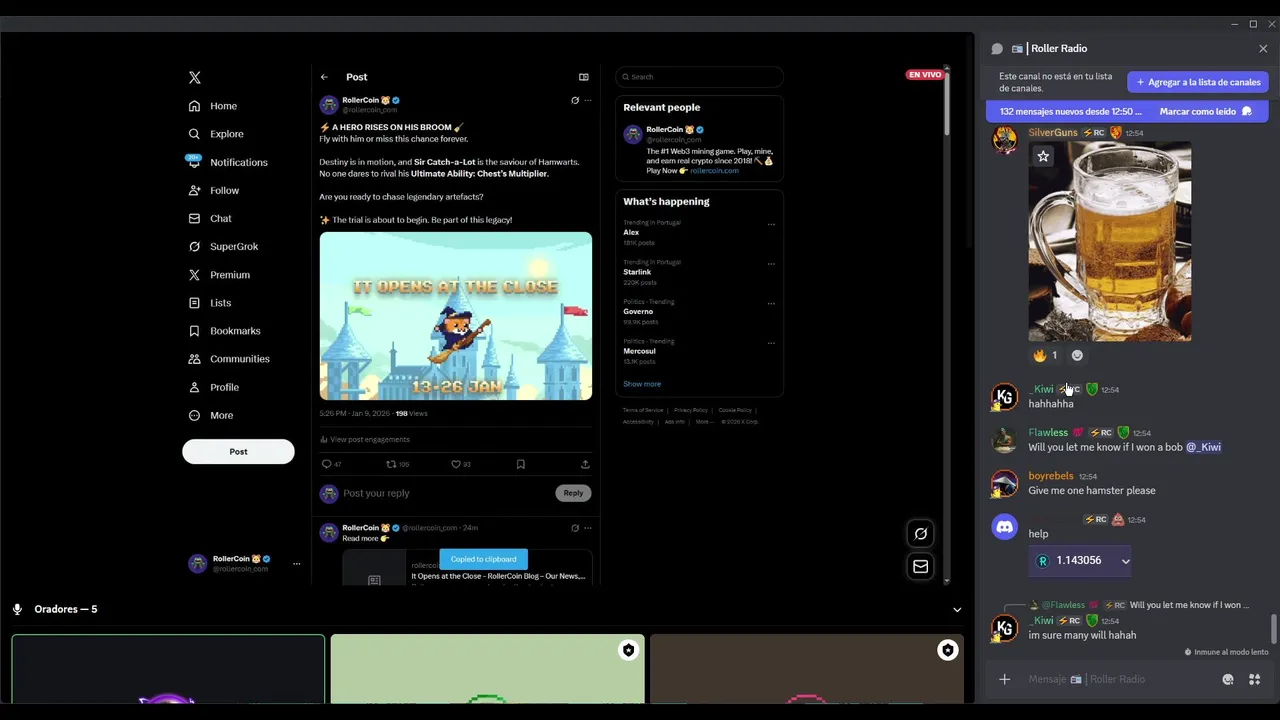Image resolution: width=1280 pixels, height=720 pixels.
Task: Click Show more under What's happening
Action: click(642, 384)
